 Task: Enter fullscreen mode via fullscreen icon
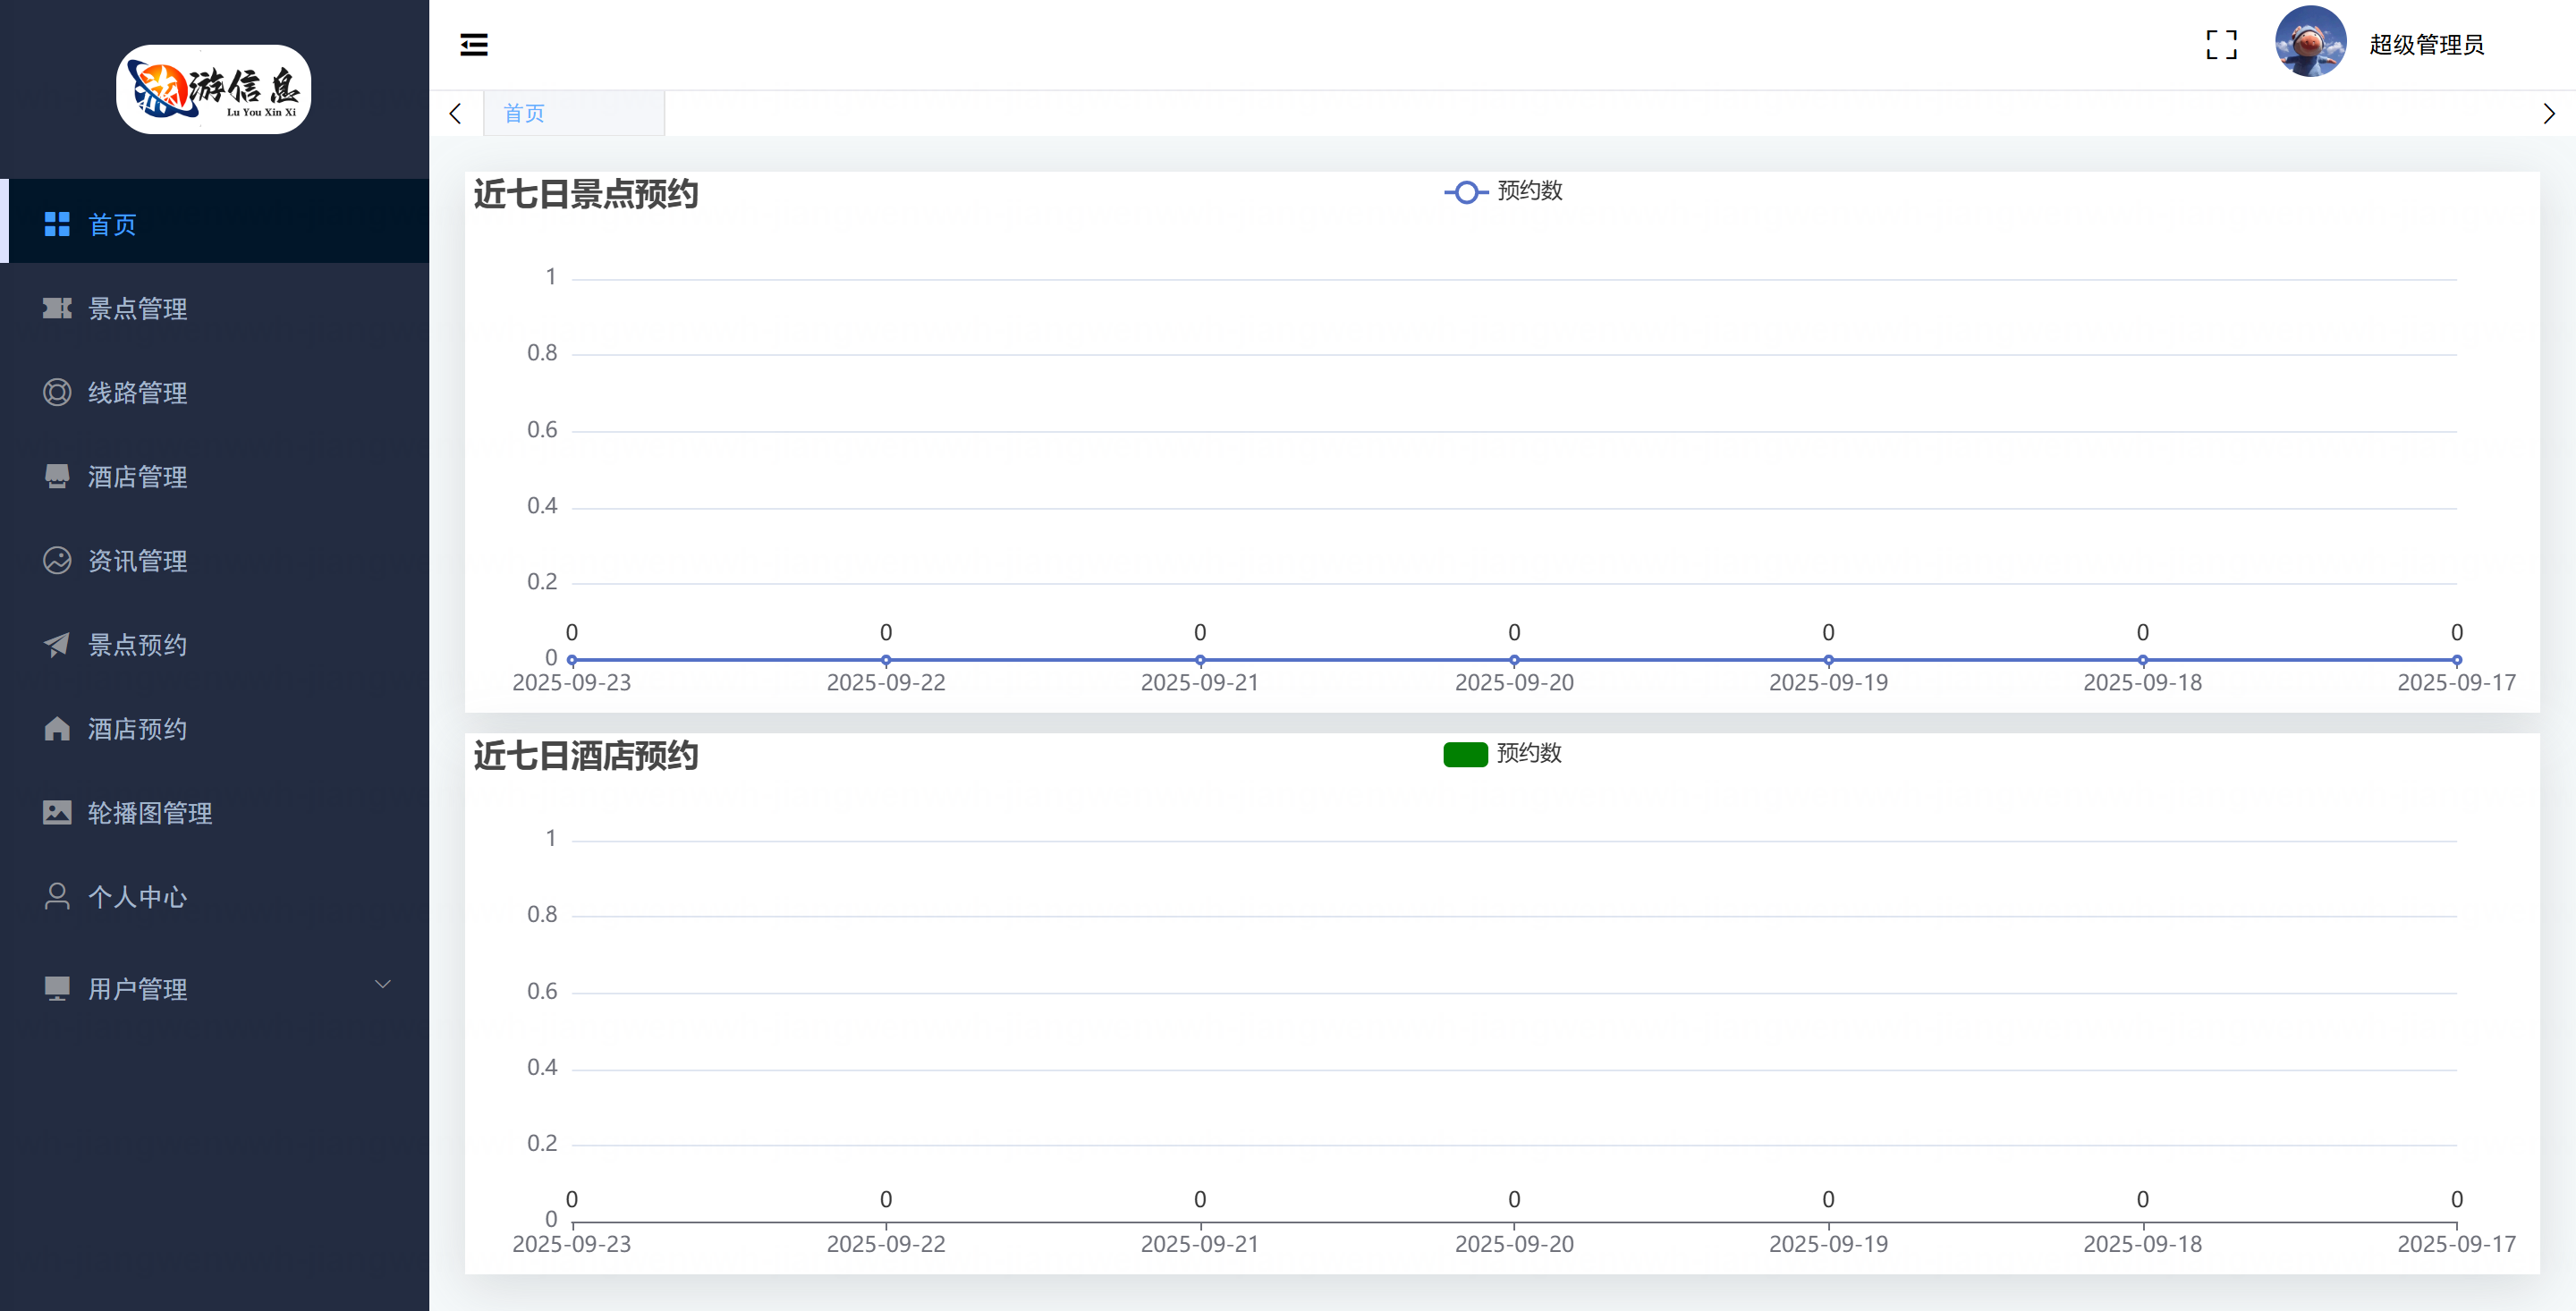[2221, 44]
